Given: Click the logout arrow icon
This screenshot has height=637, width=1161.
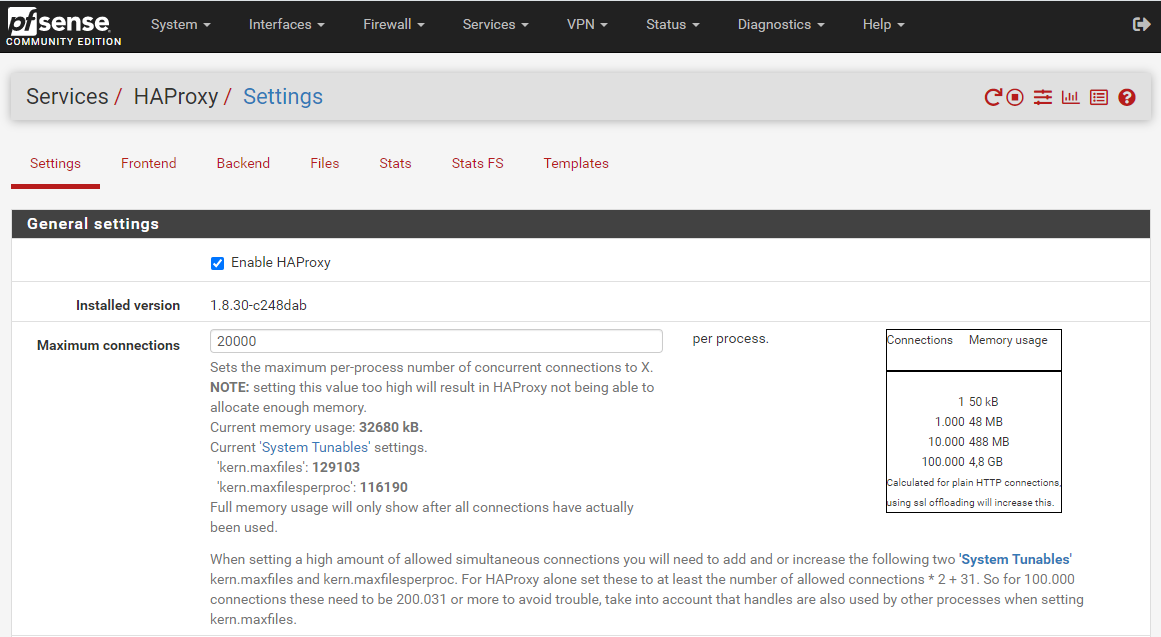Looking at the screenshot, I should 1141,24.
